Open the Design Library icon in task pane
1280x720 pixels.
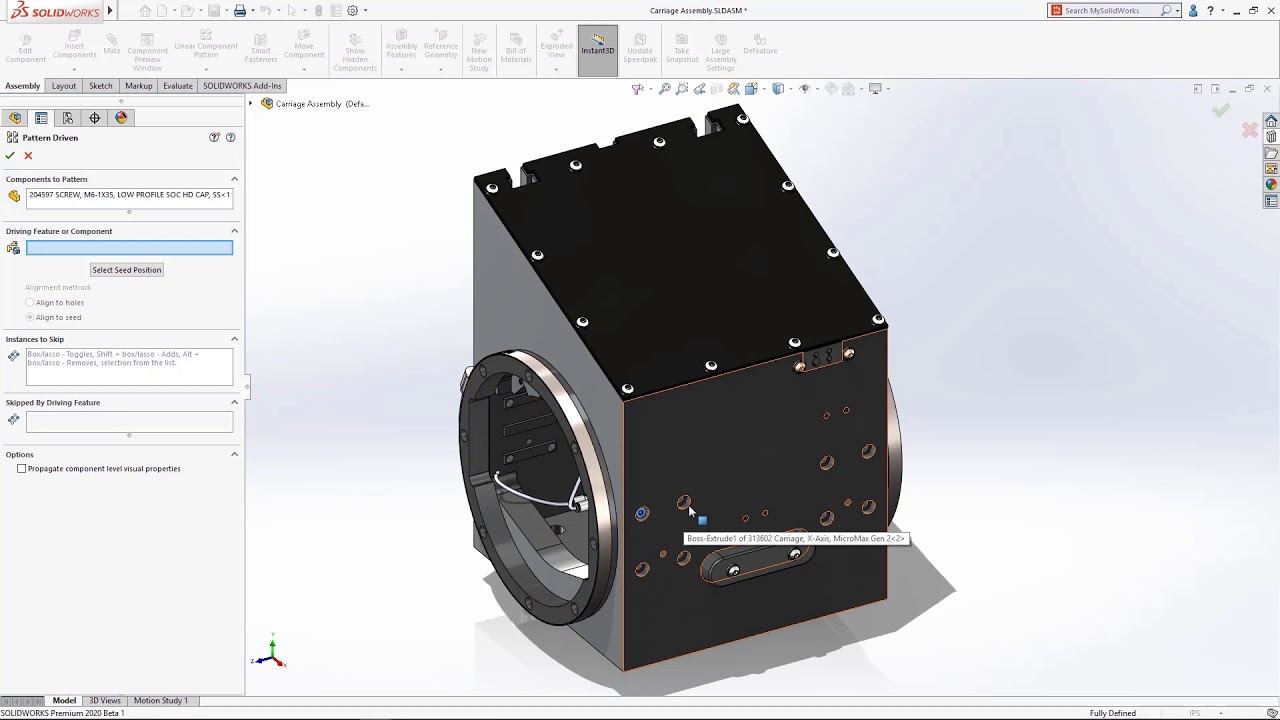pos(1271,137)
